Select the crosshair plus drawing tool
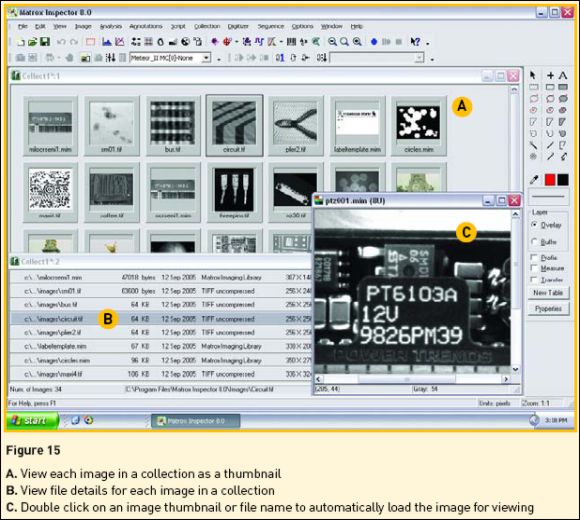This screenshot has height=520, width=580. (550, 75)
